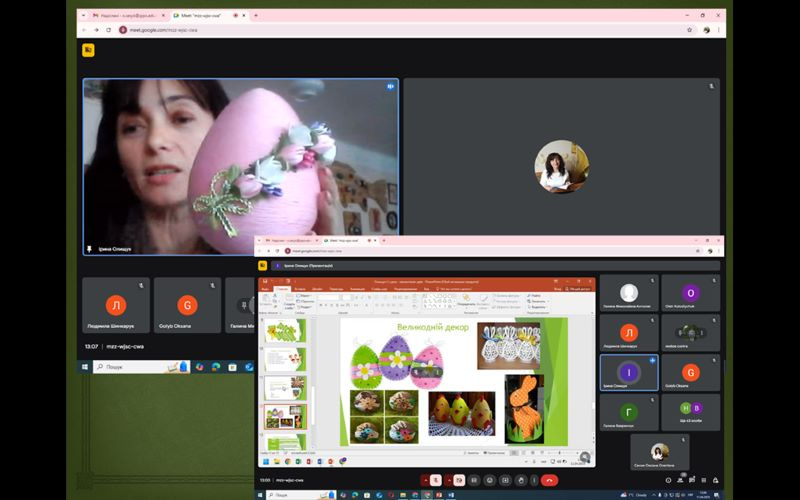
Task: Open the Вставка tab in PowerPoint ribbon
Action: coord(299,289)
